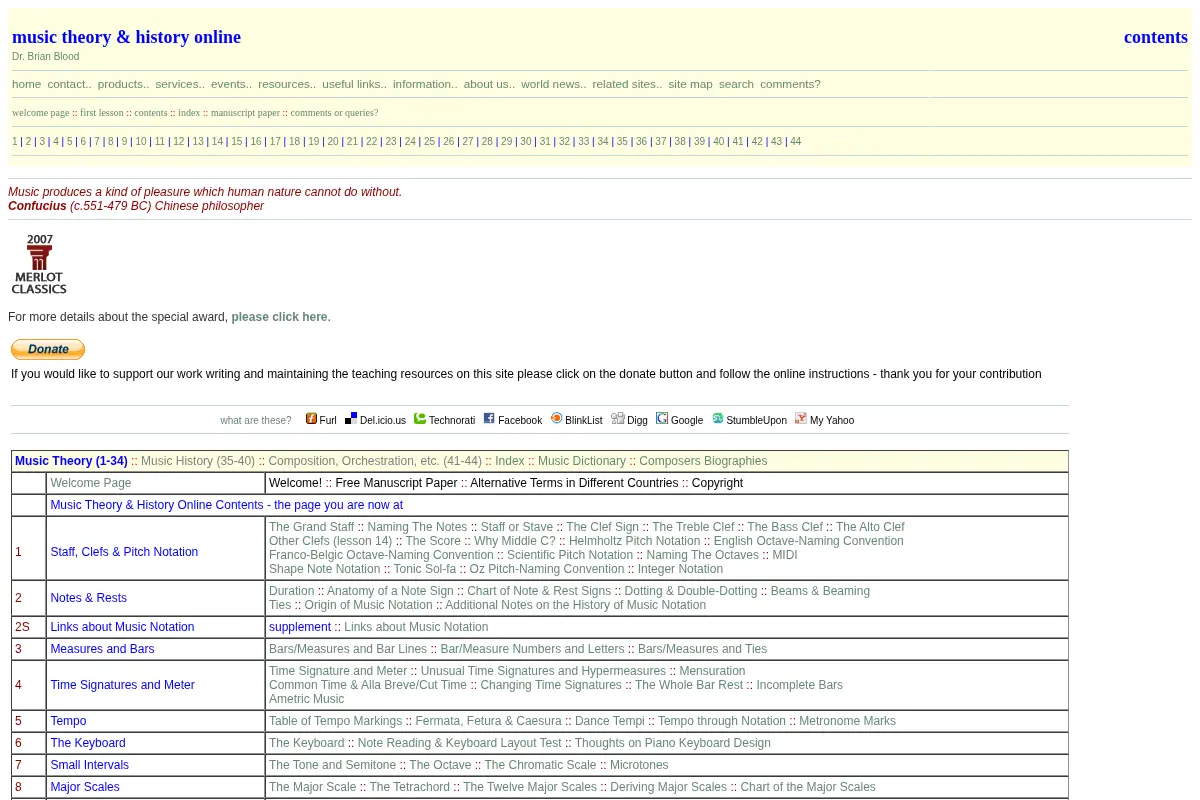Image resolution: width=1200 pixels, height=800 pixels.
Task: Open the 'home' navigation menu item
Action: pyautogui.click(x=26, y=84)
